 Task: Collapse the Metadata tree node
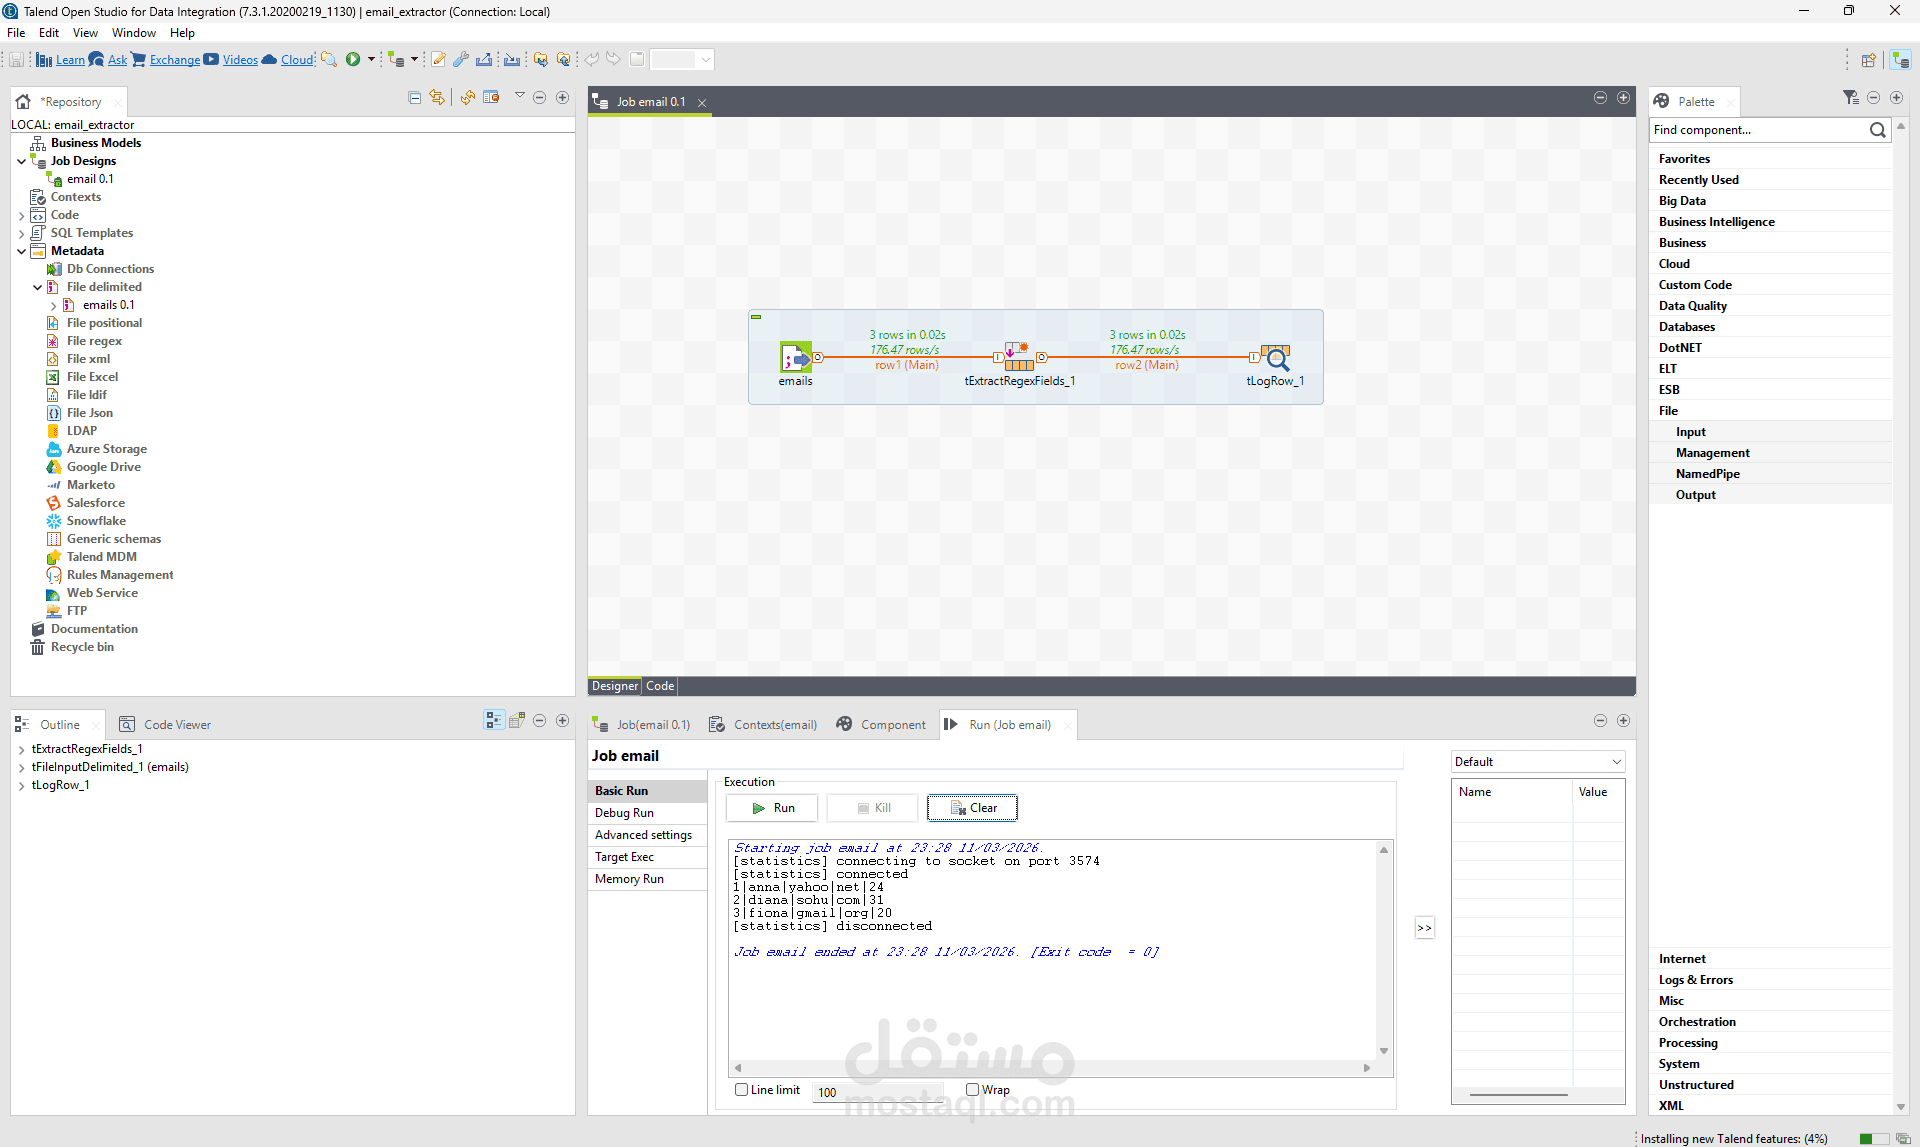pos(21,251)
